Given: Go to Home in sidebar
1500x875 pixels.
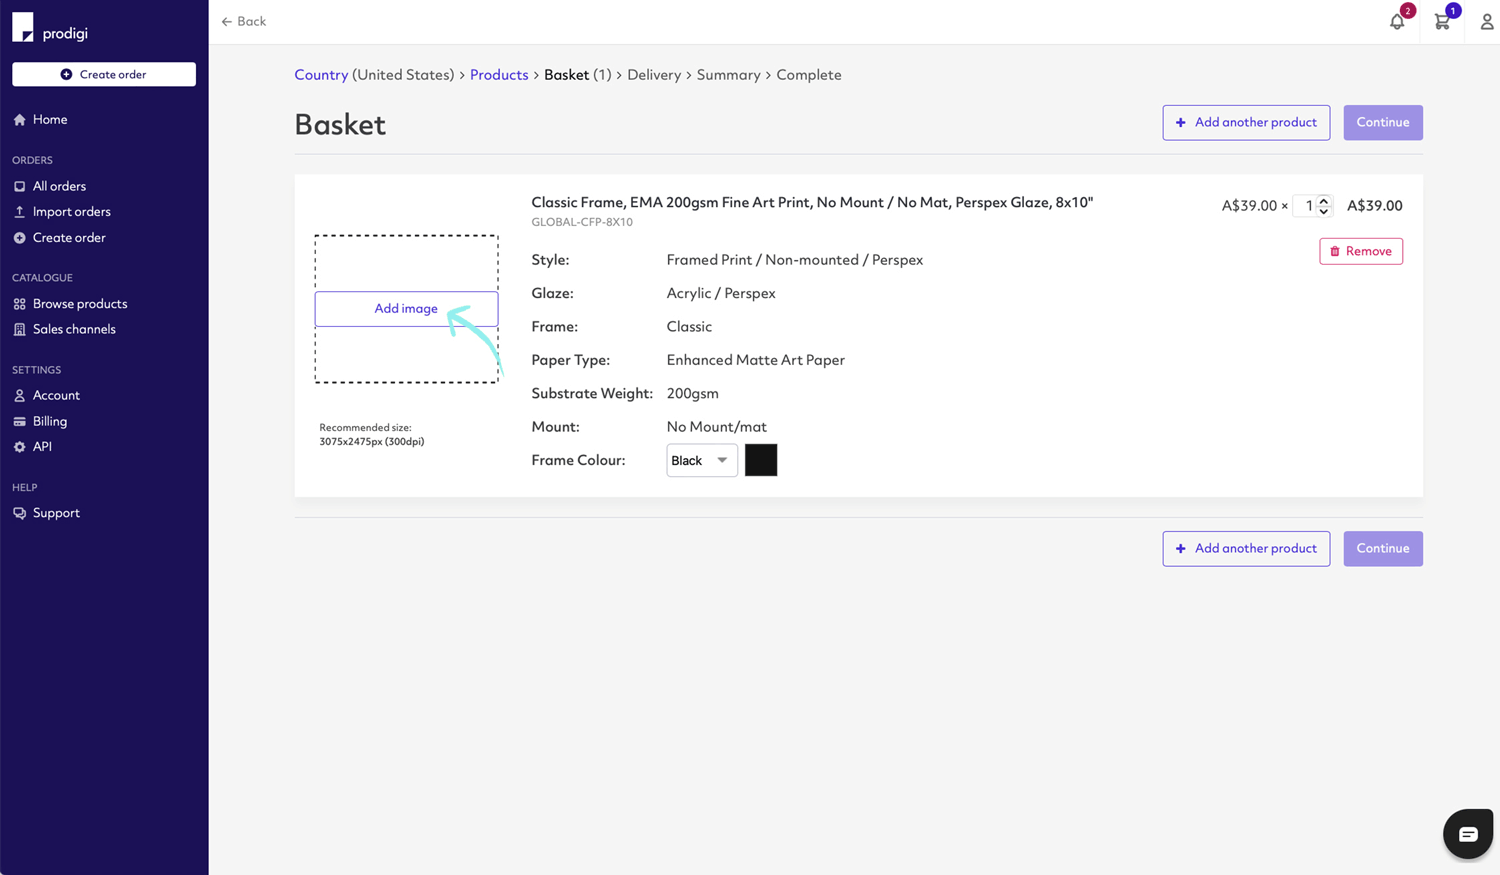Looking at the screenshot, I should pos(50,119).
